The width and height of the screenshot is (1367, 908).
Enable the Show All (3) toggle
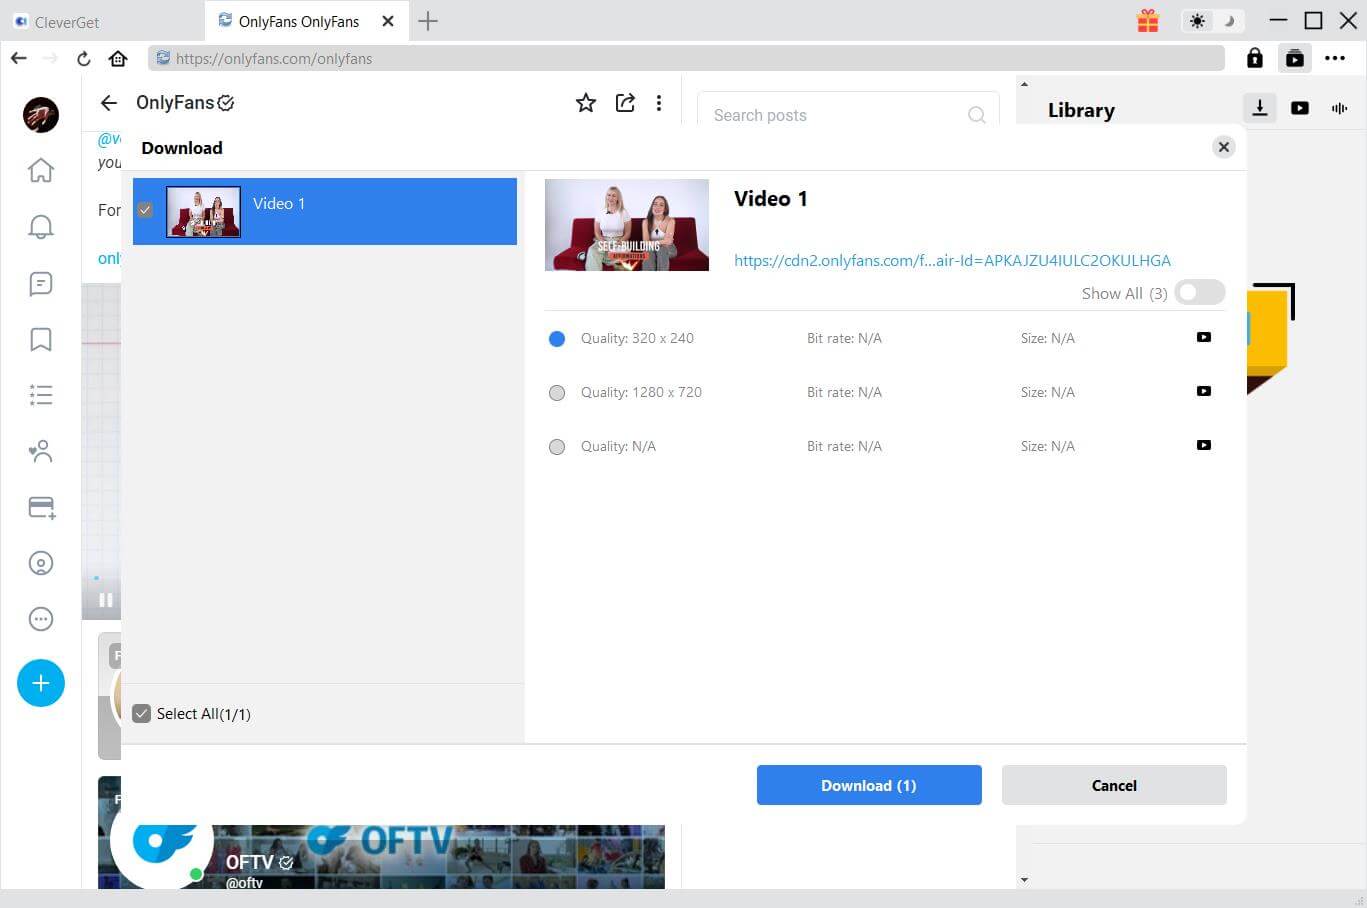point(1199,293)
